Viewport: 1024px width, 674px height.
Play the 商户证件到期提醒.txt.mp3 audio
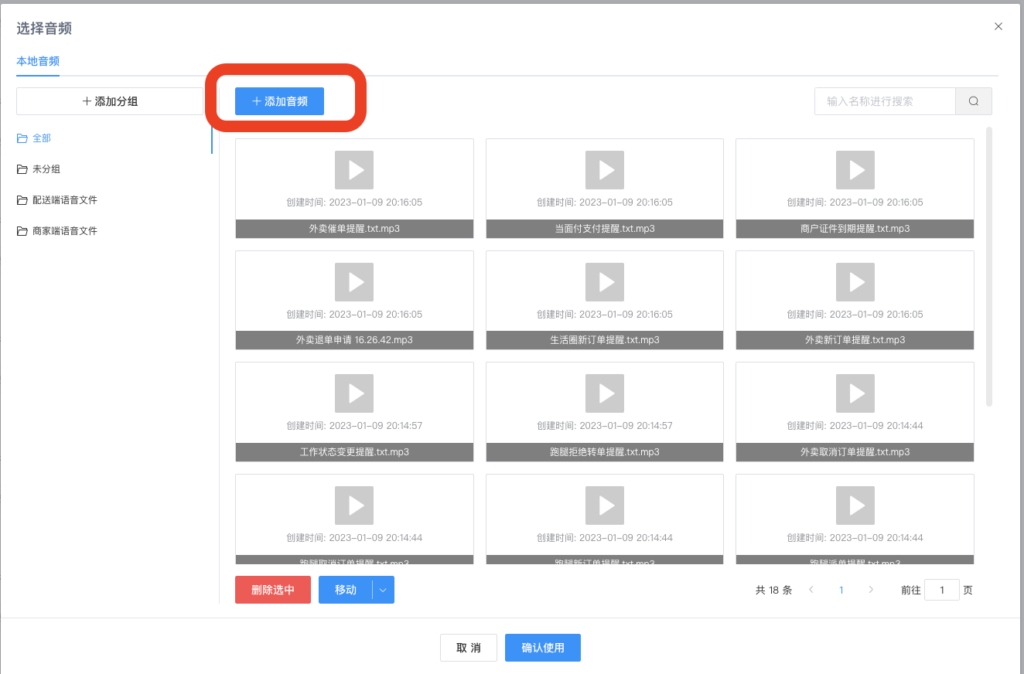855,170
